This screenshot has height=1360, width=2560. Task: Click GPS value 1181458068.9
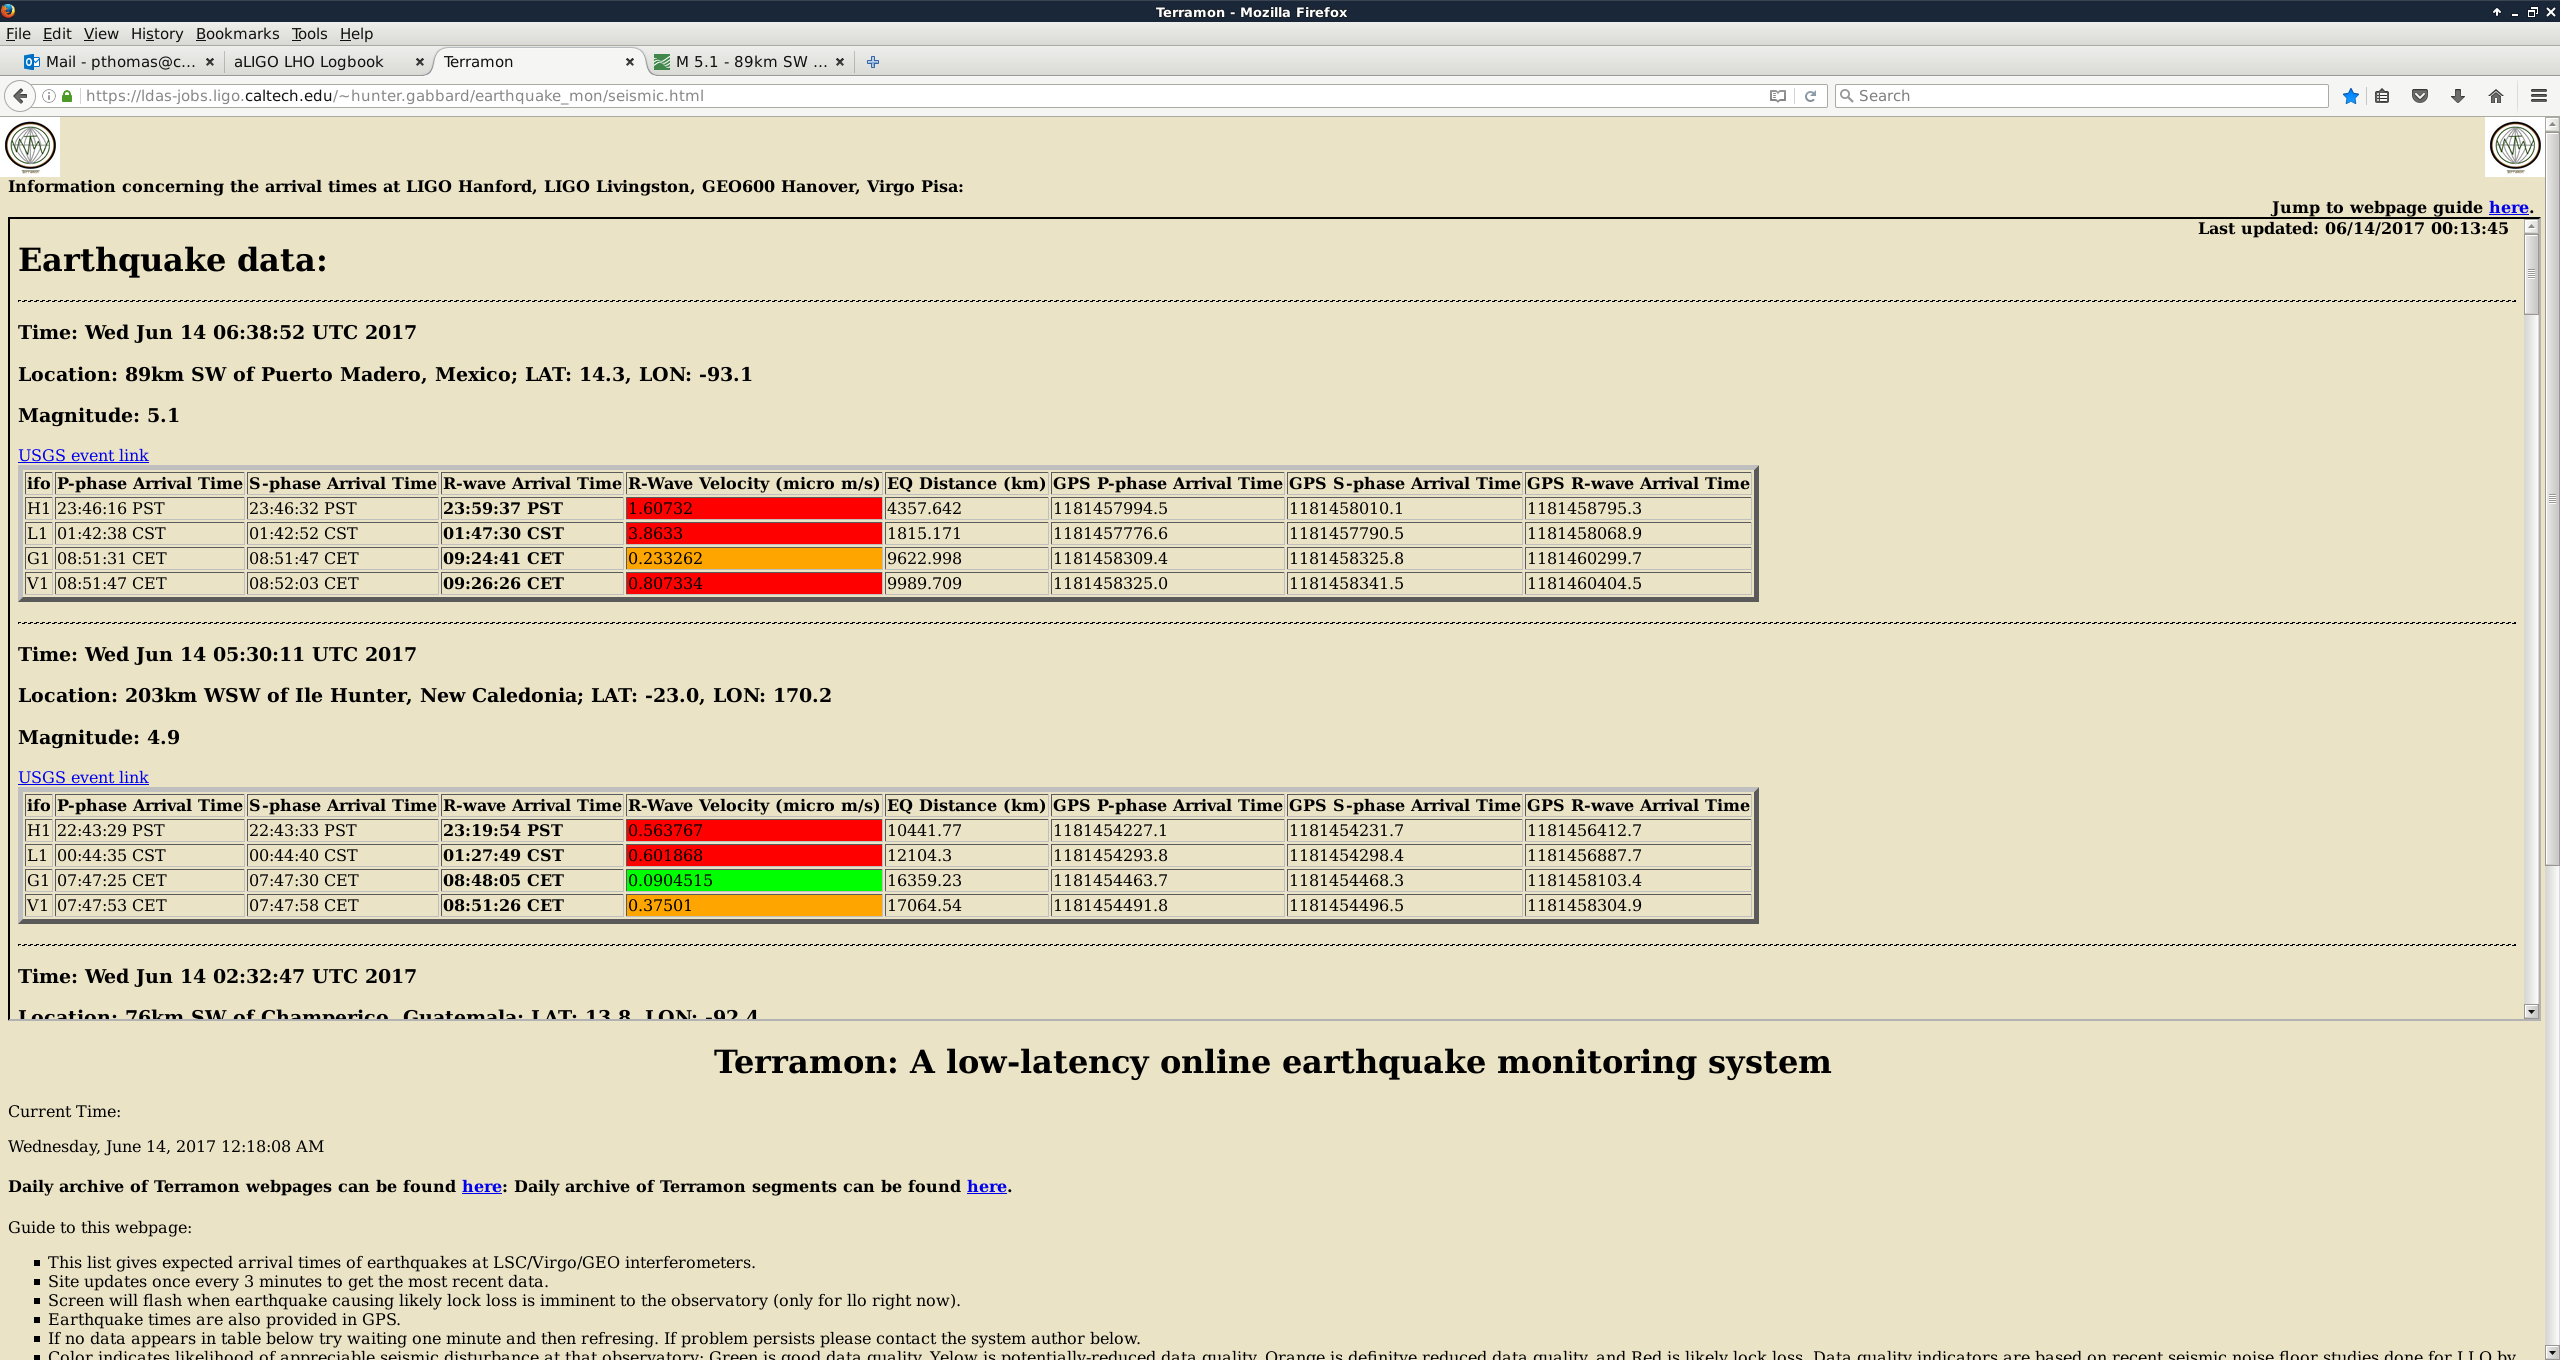point(1638,534)
